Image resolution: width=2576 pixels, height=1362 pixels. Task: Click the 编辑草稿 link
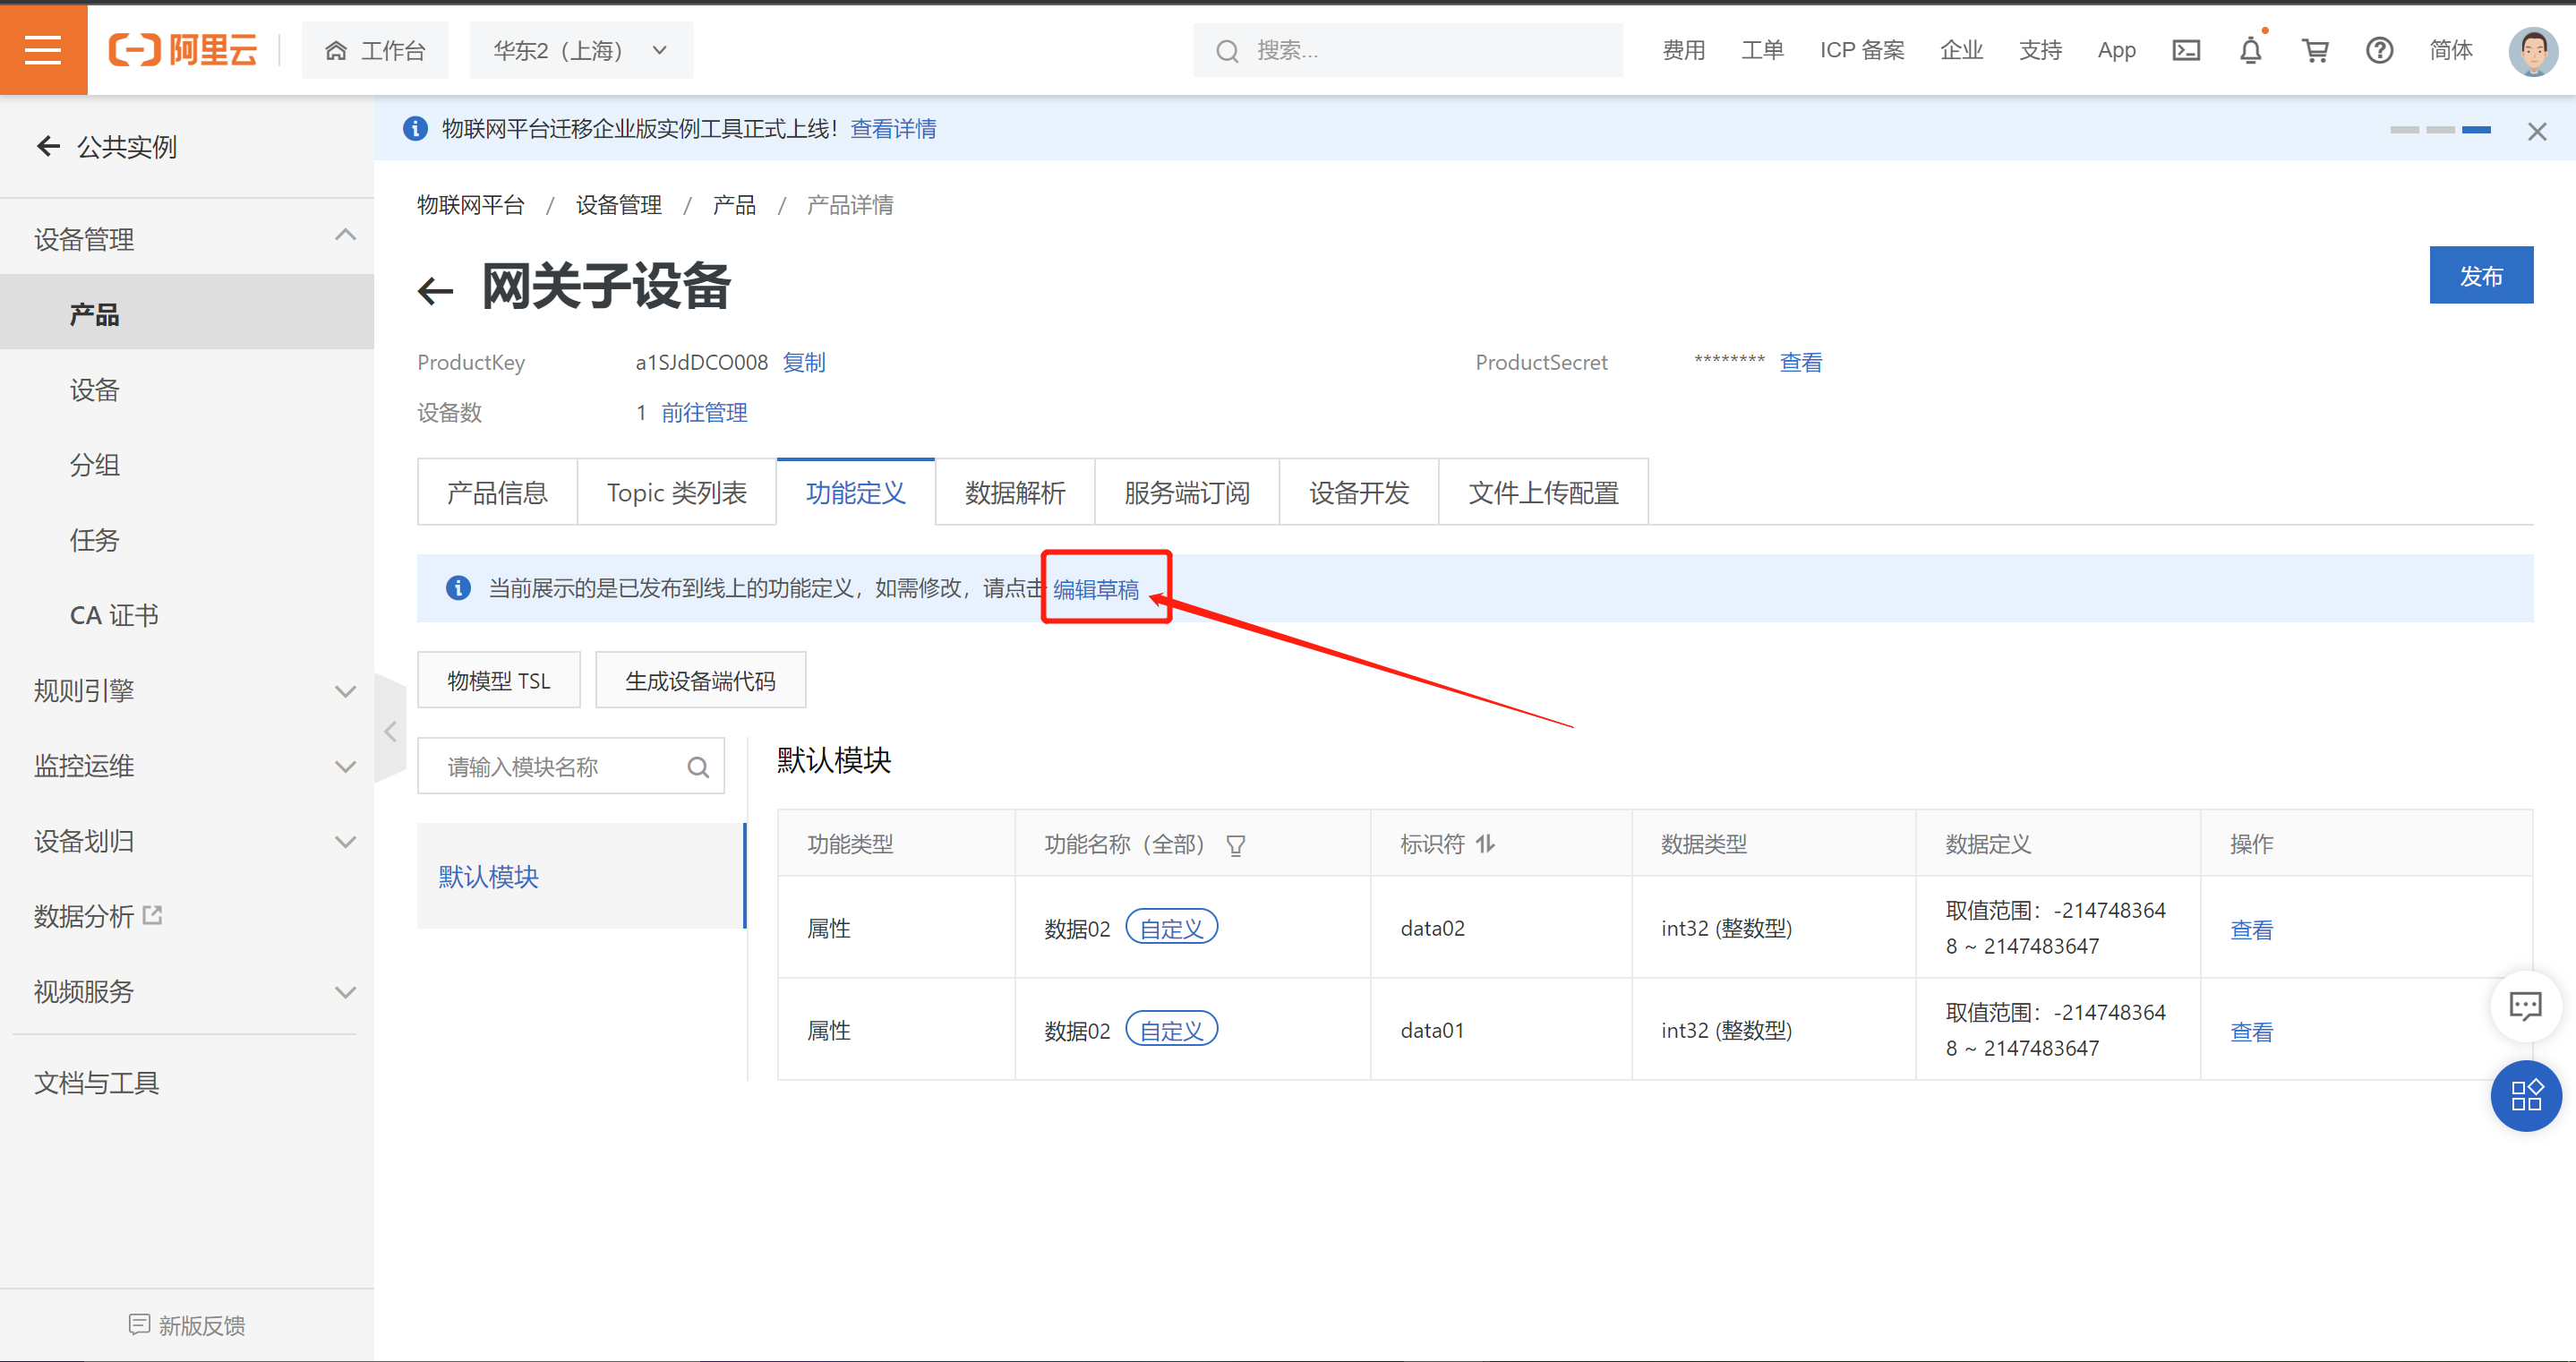point(1096,590)
